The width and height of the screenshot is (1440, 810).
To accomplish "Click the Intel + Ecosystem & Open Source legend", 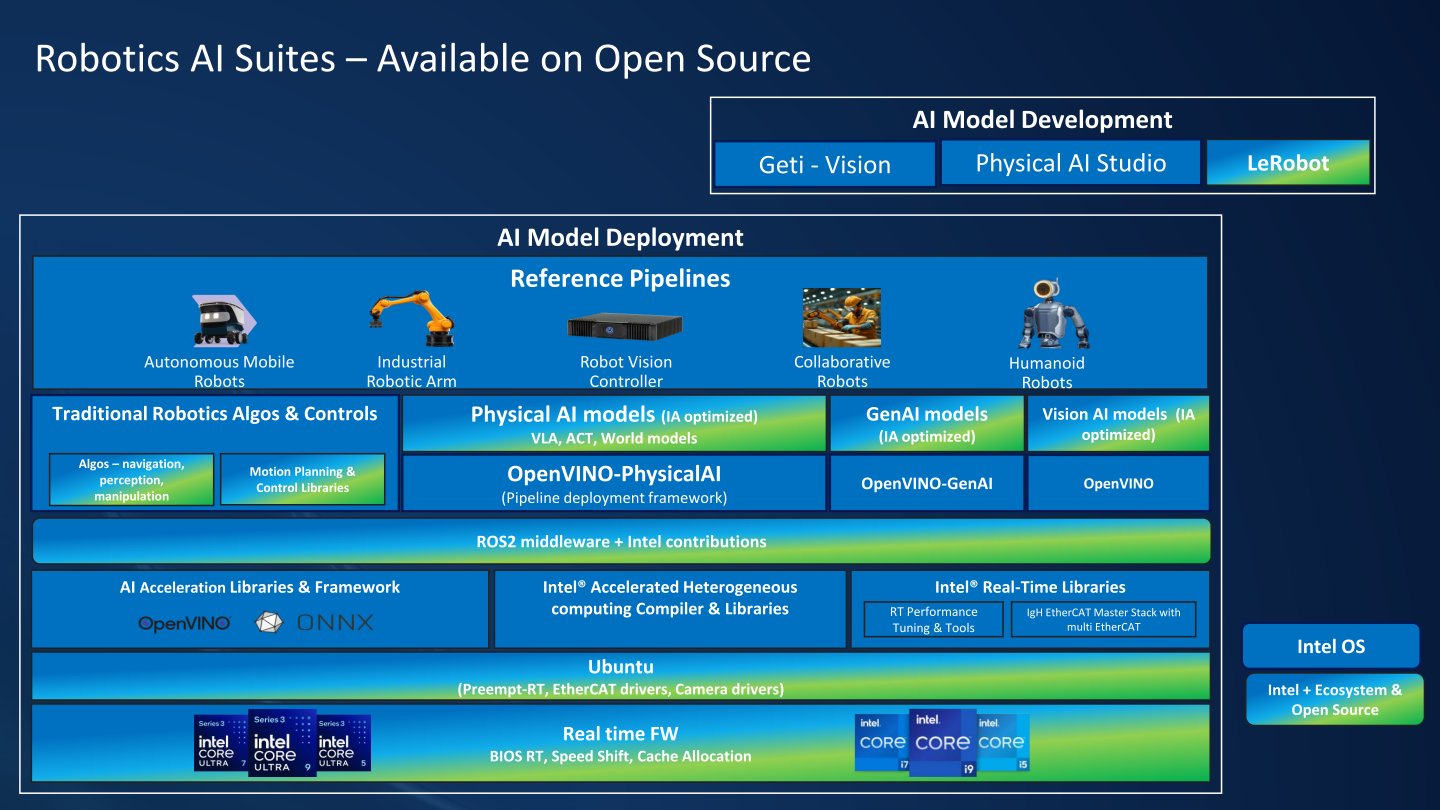I will (x=1335, y=699).
